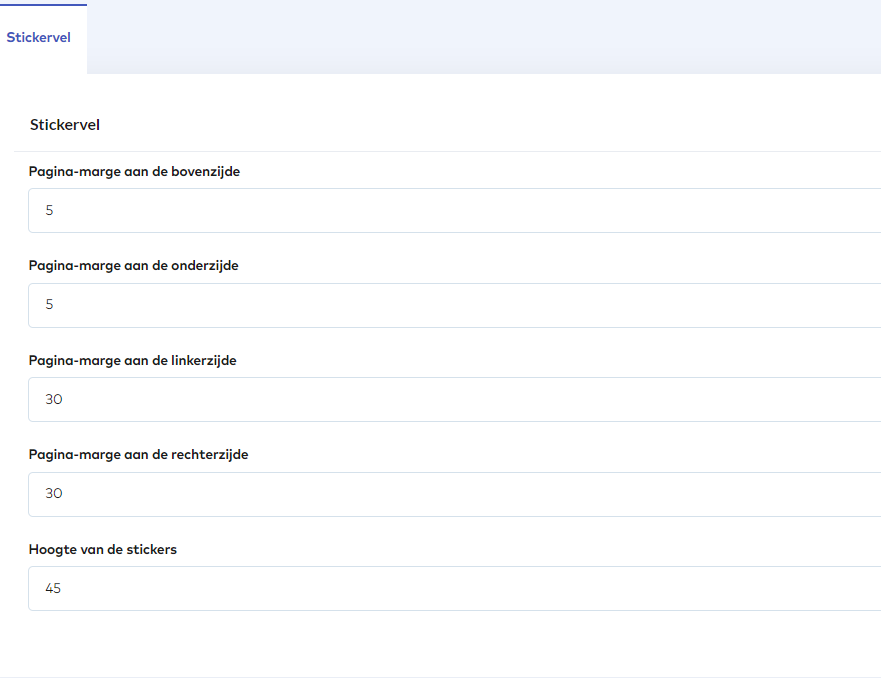This screenshot has width=881, height=678.
Task: Place cursor on value 5 in onderzijde field
Action: (x=49, y=305)
